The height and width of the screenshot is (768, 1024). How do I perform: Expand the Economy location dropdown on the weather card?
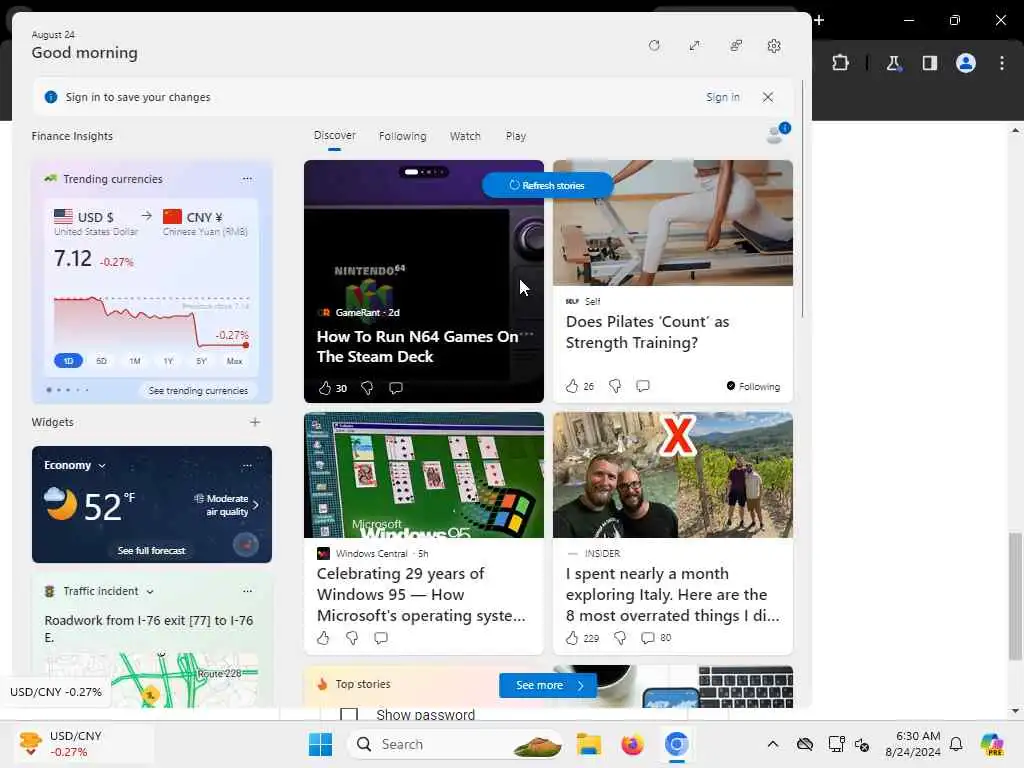pyautogui.click(x=102, y=466)
